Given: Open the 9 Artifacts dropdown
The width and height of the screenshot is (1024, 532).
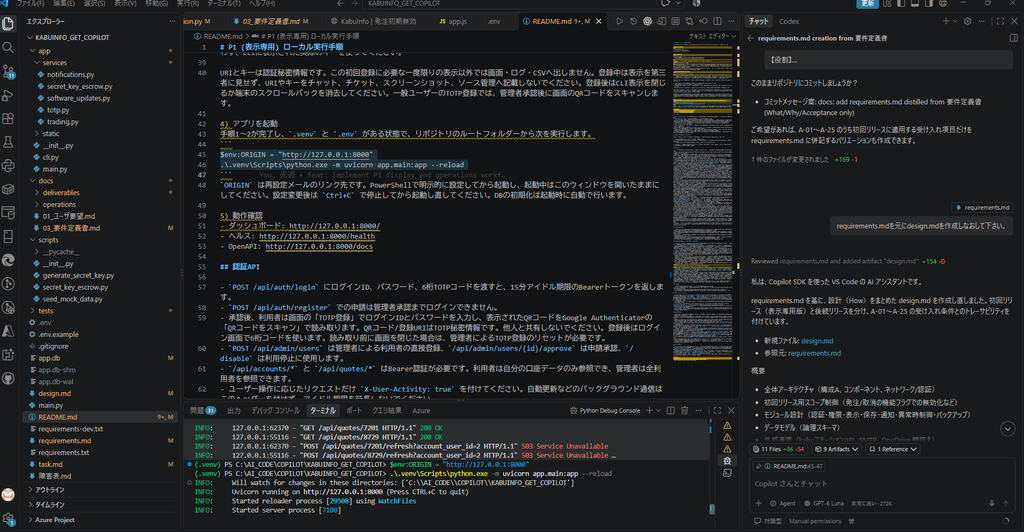Looking at the screenshot, I should pos(836,449).
